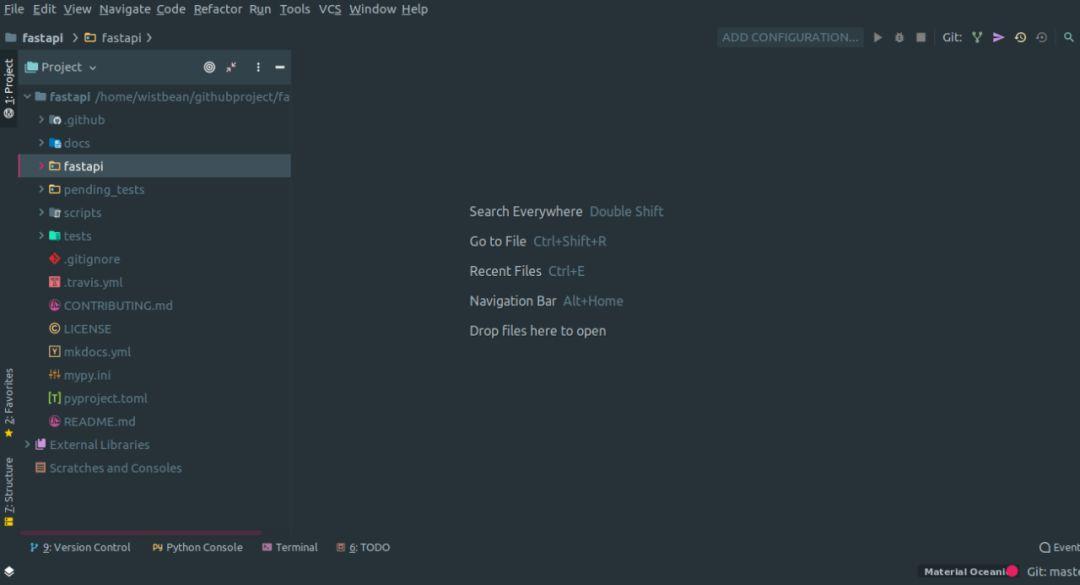Expand the docs folder

41,143
